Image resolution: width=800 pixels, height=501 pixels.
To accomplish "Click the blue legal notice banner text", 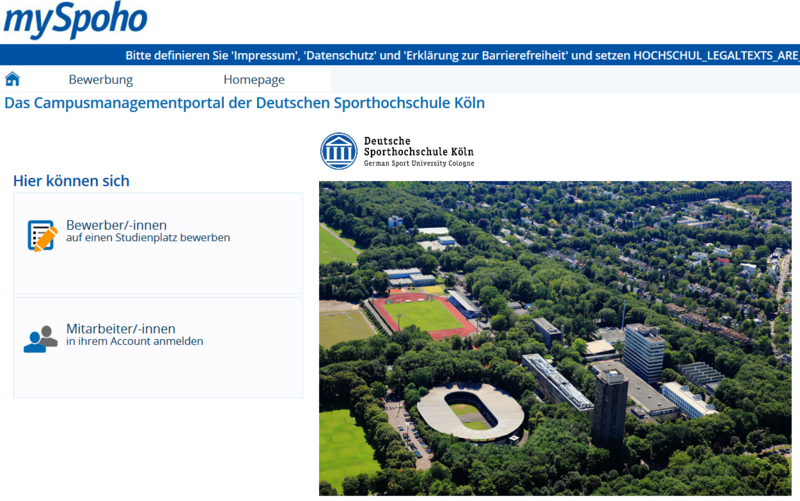I will tap(462, 55).
